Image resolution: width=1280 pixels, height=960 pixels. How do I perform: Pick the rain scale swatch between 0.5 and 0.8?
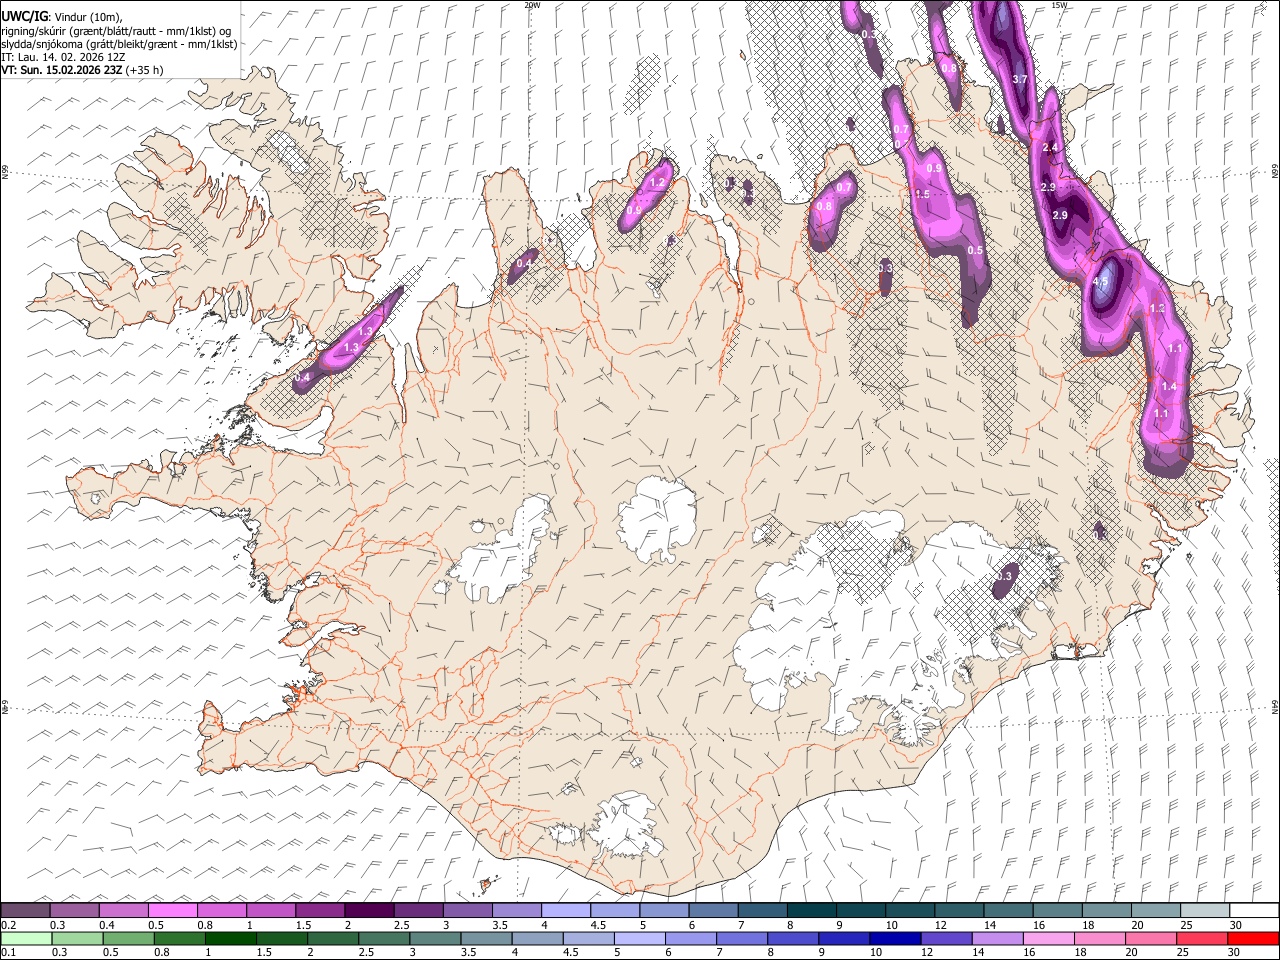coord(128,938)
